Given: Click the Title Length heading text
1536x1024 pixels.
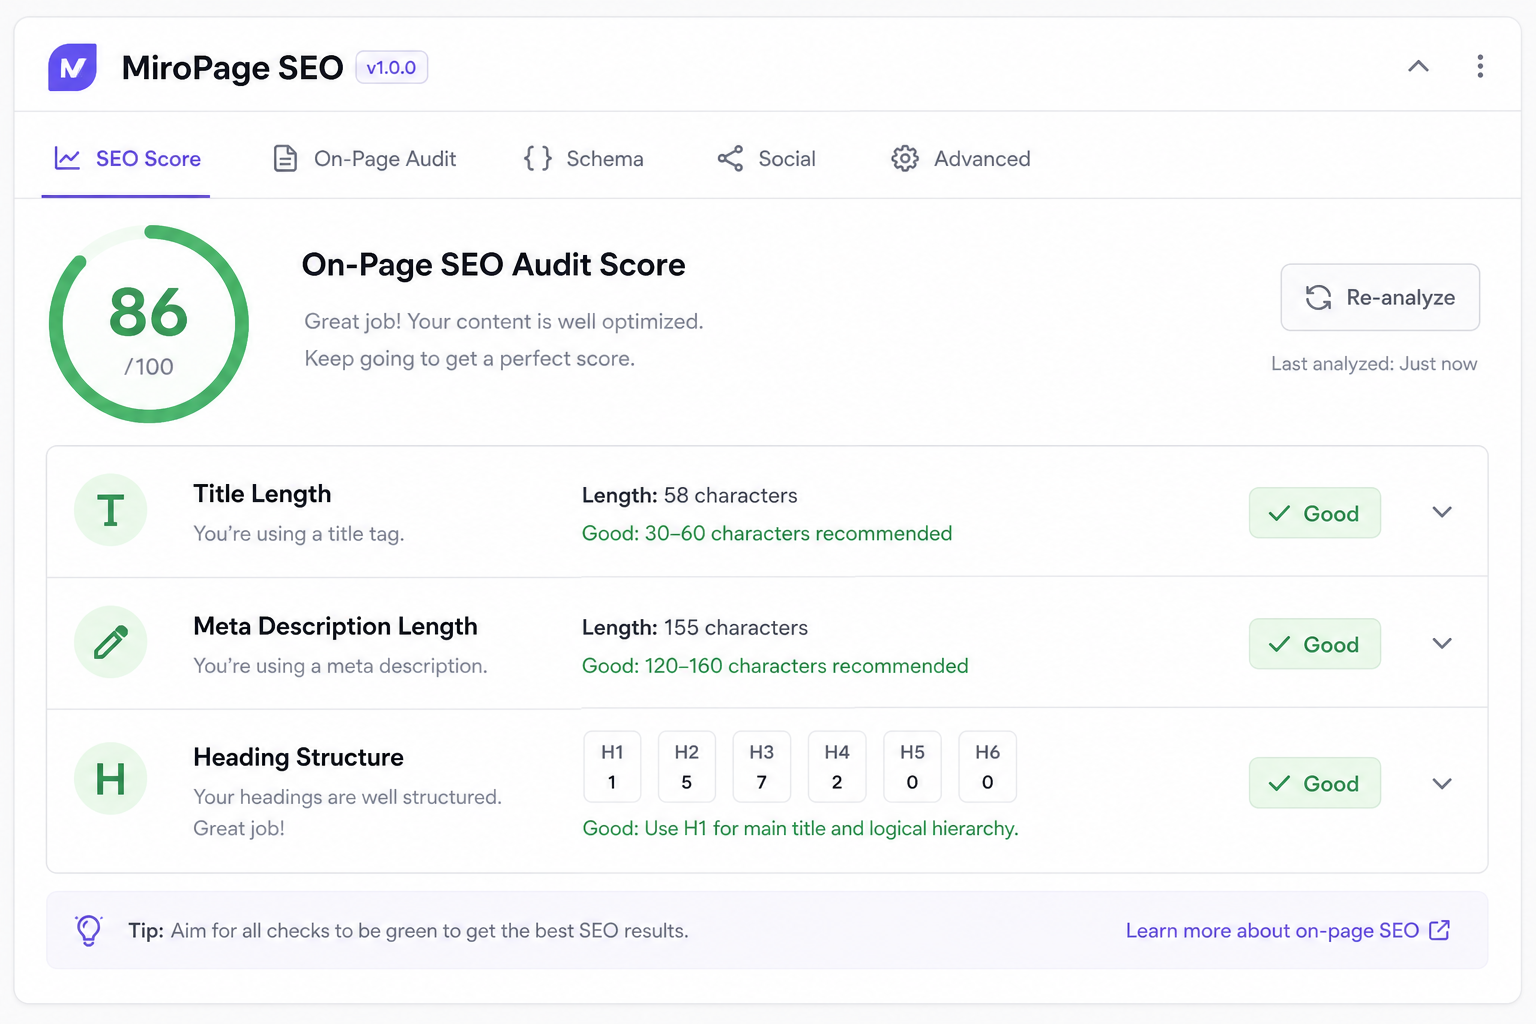Looking at the screenshot, I should [x=262, y=494].
